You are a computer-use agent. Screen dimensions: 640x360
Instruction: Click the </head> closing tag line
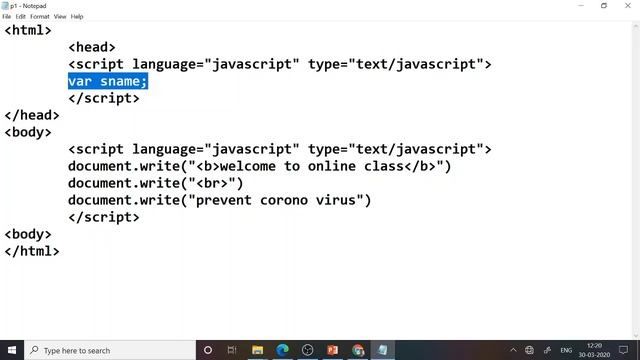(32, 116)
